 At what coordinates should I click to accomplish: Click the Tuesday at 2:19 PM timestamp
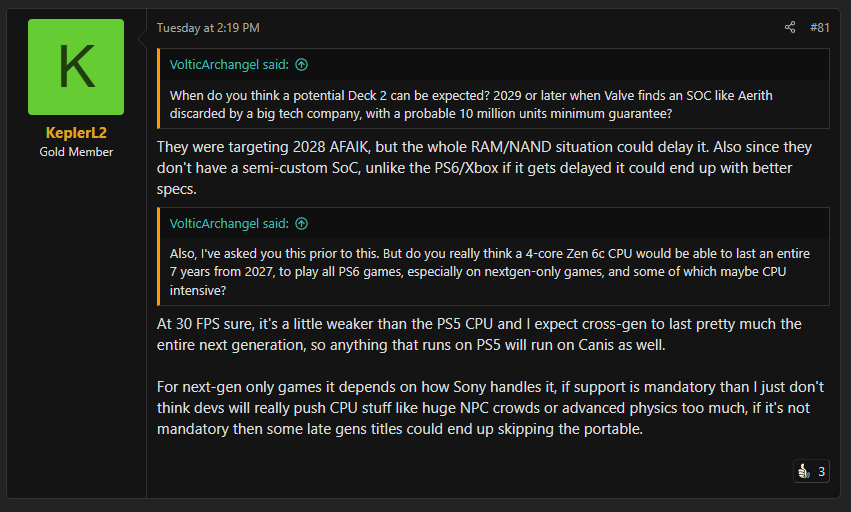point(207,28)
